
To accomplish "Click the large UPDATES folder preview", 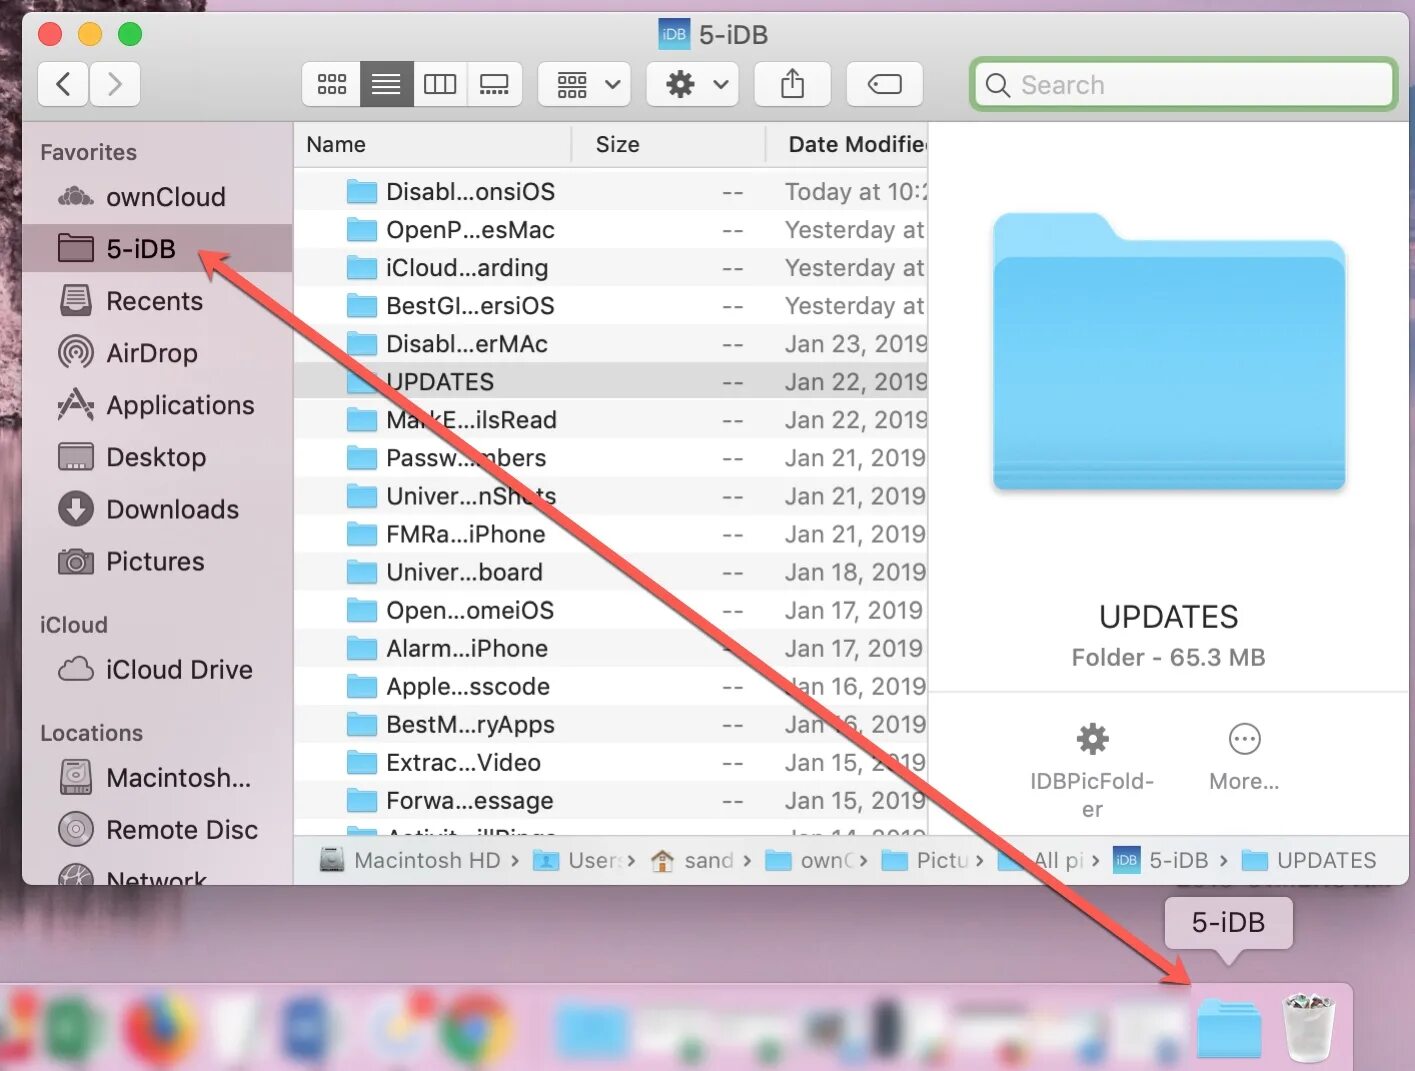I will 1169,351.
